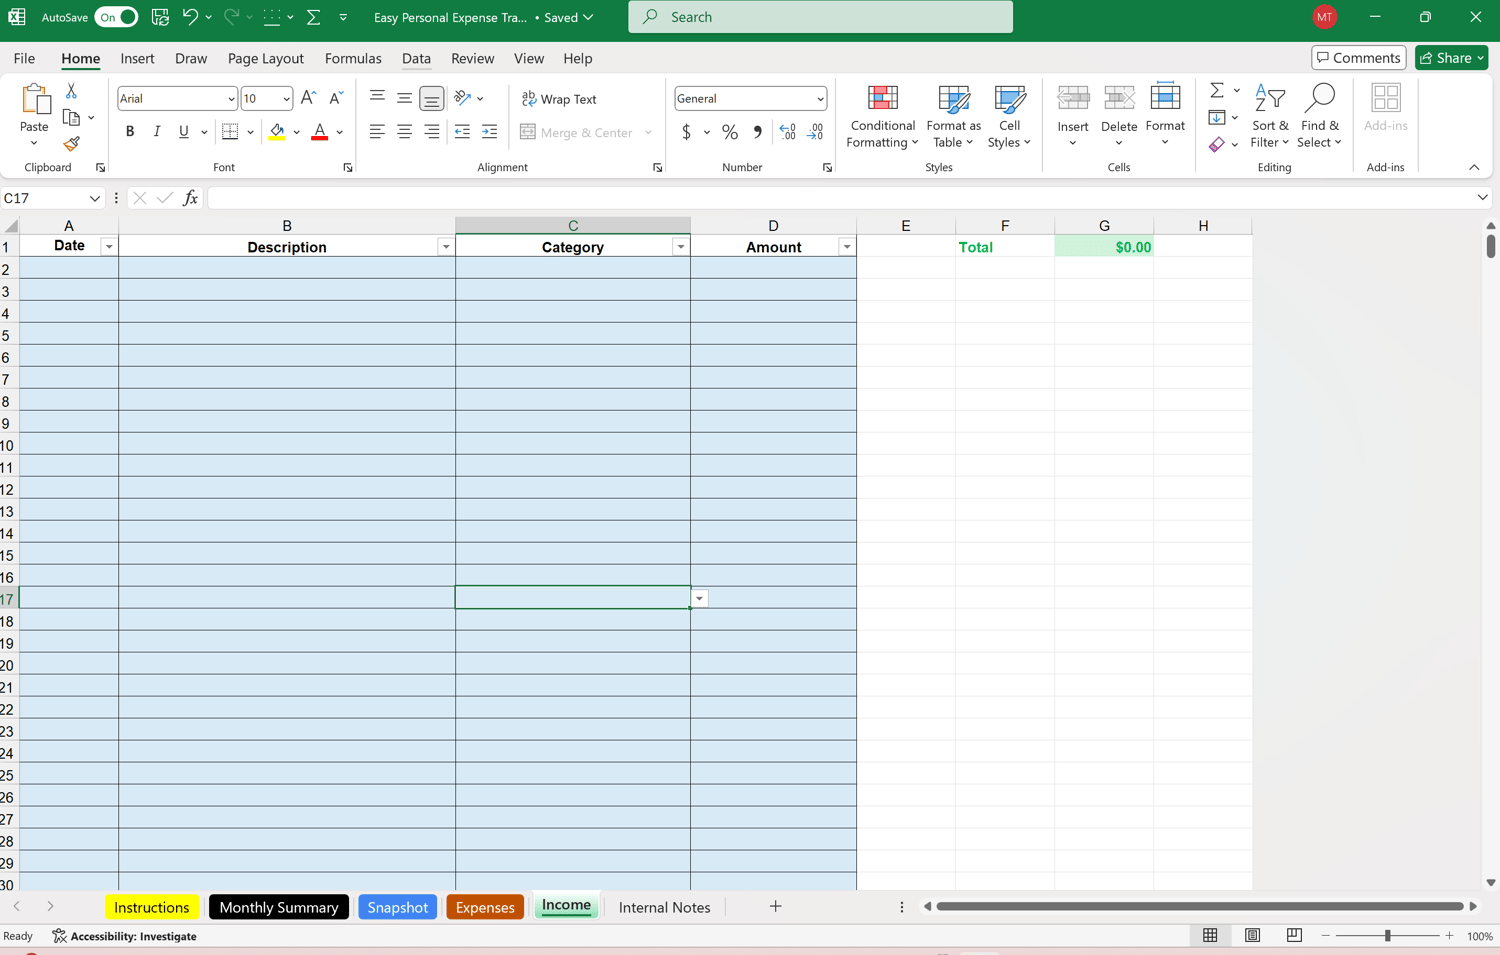The image size is (1500, 955).
Task: Switch to the Formulas ribbon tab
Action: click(353, 58)
